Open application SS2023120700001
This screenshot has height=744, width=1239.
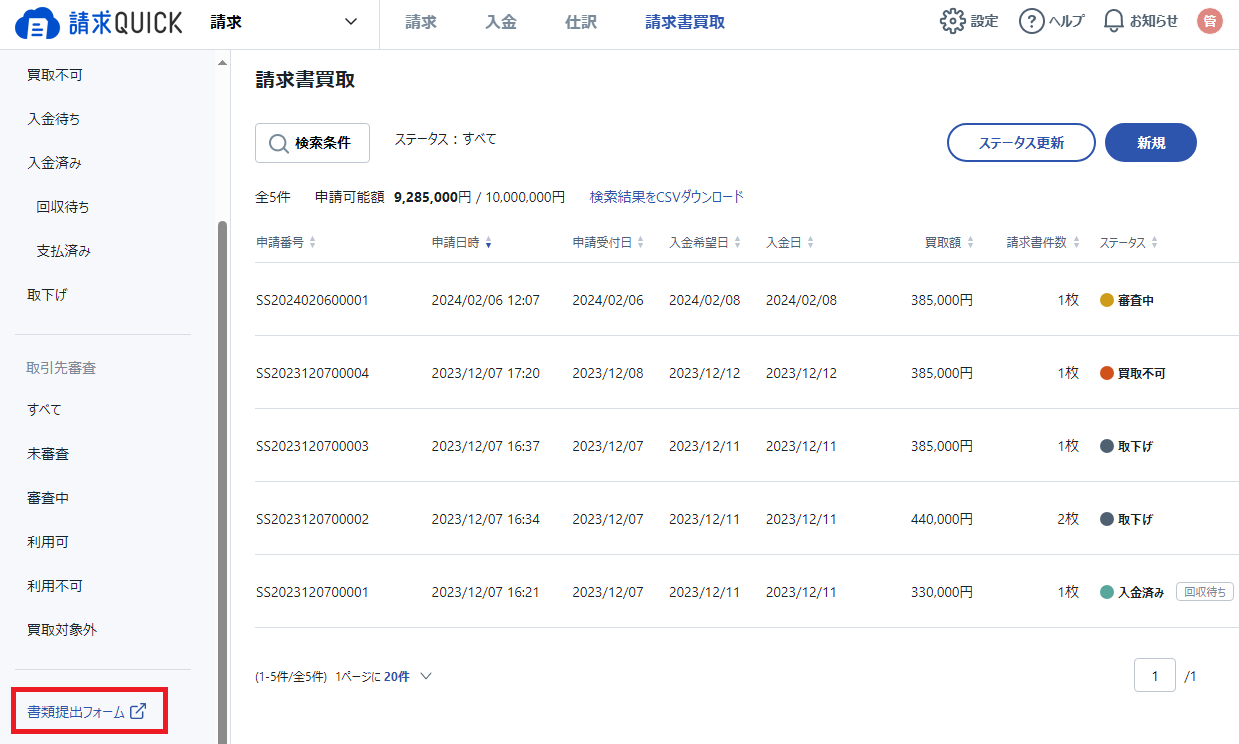[x=312, y=592]
